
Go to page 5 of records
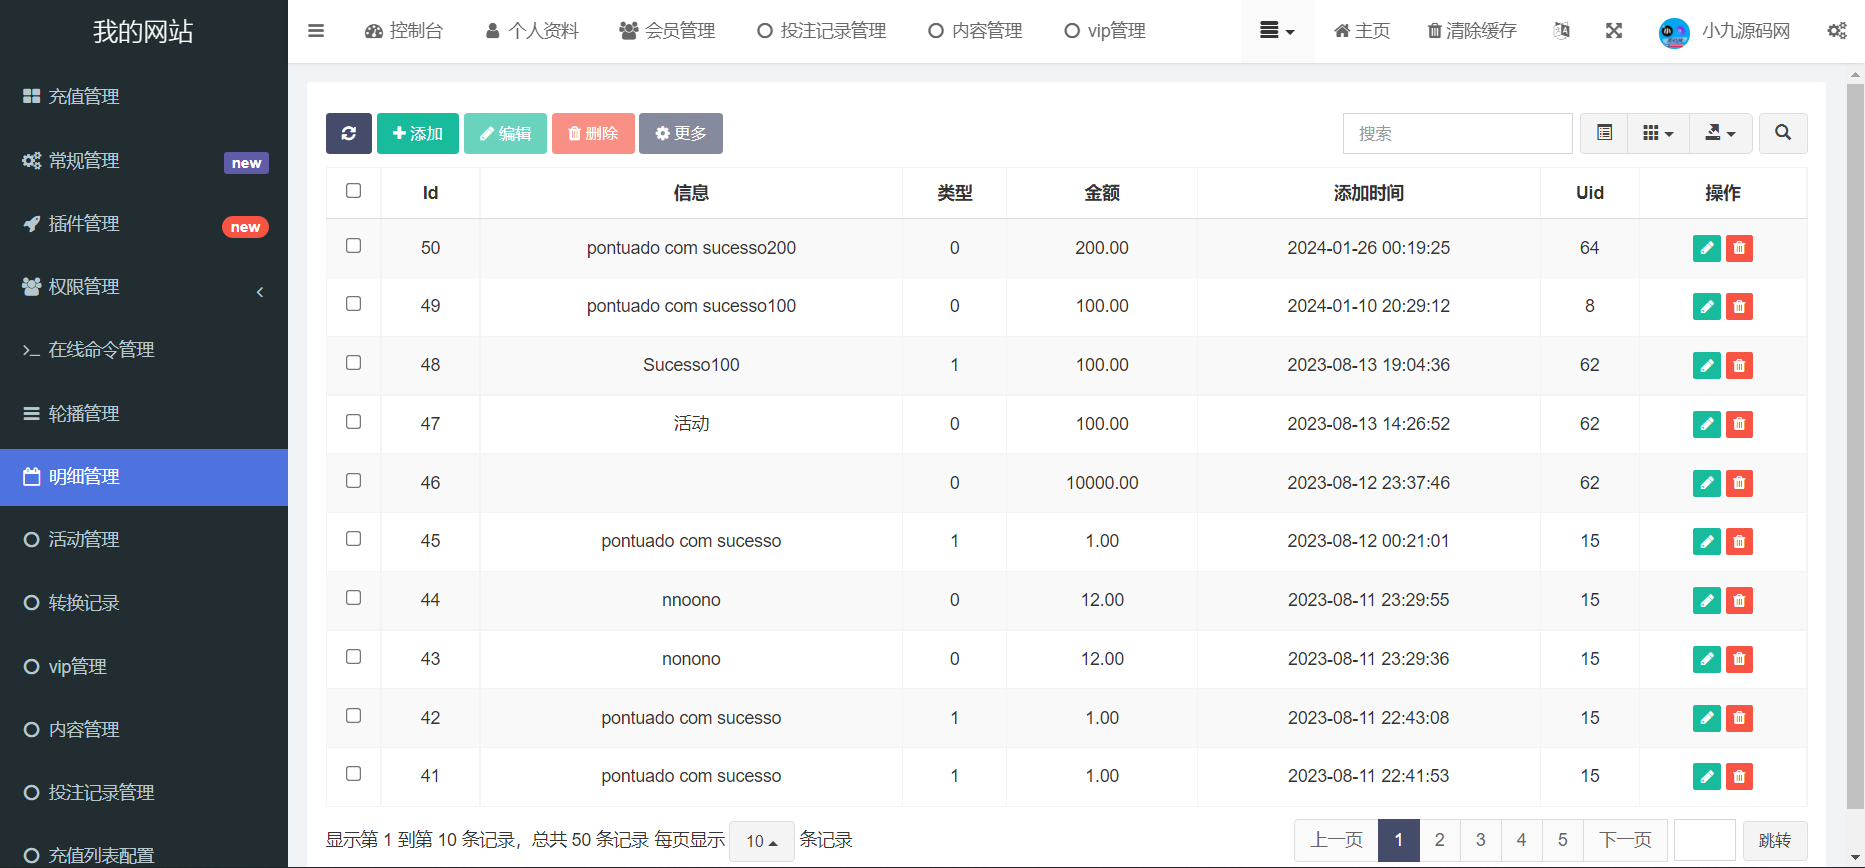pyautogui.click(x=1563, y=840)
